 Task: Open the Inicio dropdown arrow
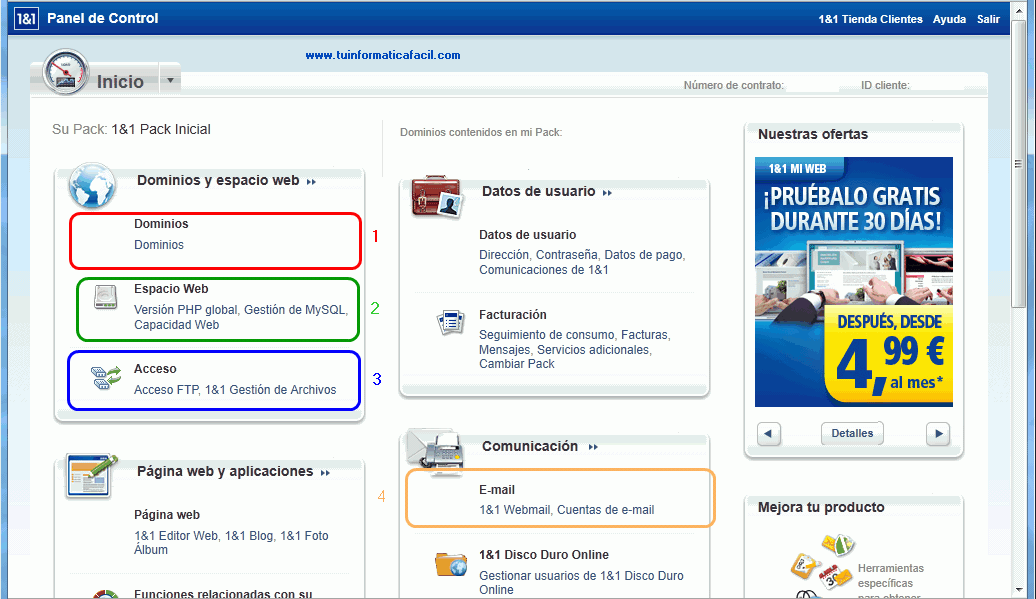pyautogui.click(x=170, y=81)
